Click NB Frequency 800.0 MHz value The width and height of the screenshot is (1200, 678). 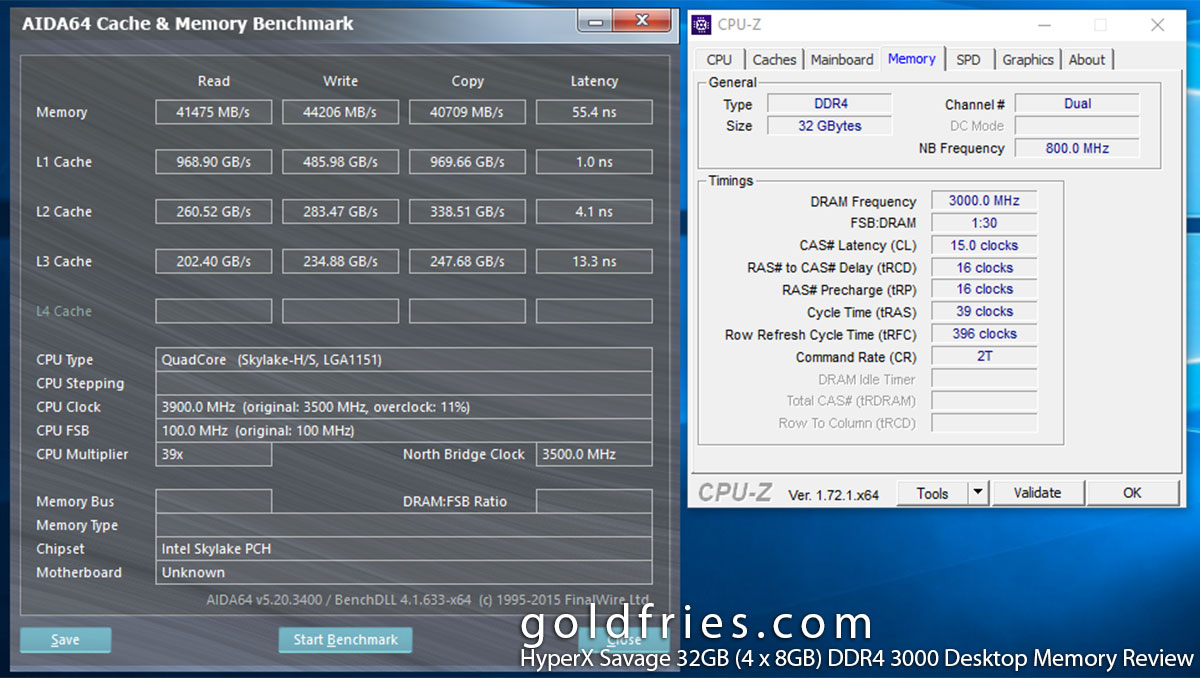click(1077, 148)
